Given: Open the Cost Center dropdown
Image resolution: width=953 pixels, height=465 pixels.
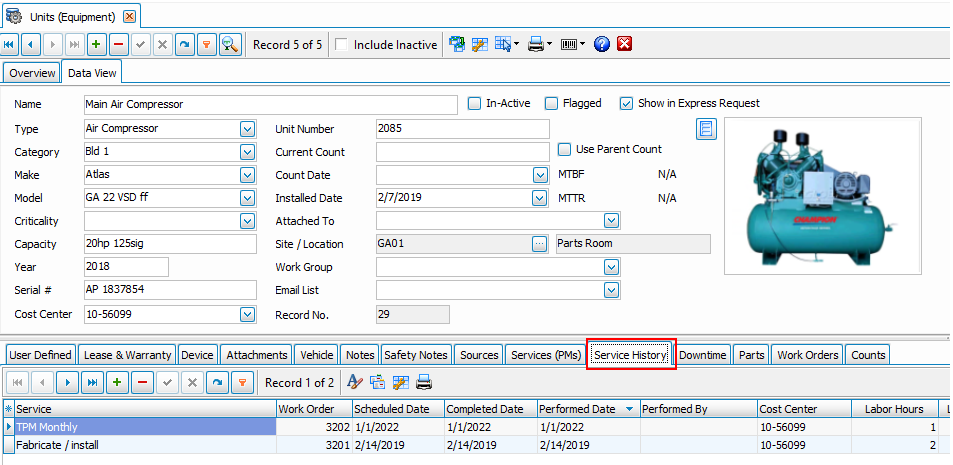Looking at the screenshot, I should click(x=247, y=314).
